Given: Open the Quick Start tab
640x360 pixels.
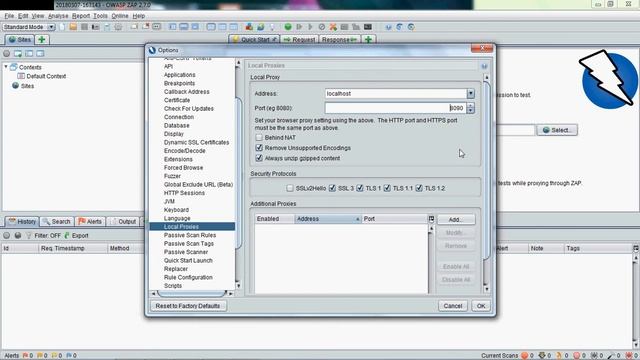Looking at the screenshot, I should point(254,40).
